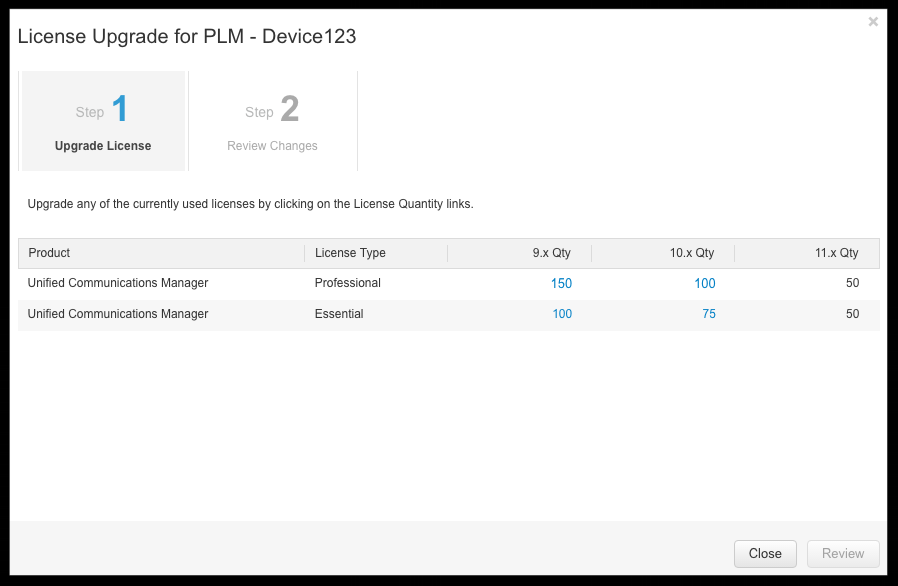898x586 pixels.
Task: Select the Product column header
Action: click(162, 253)
